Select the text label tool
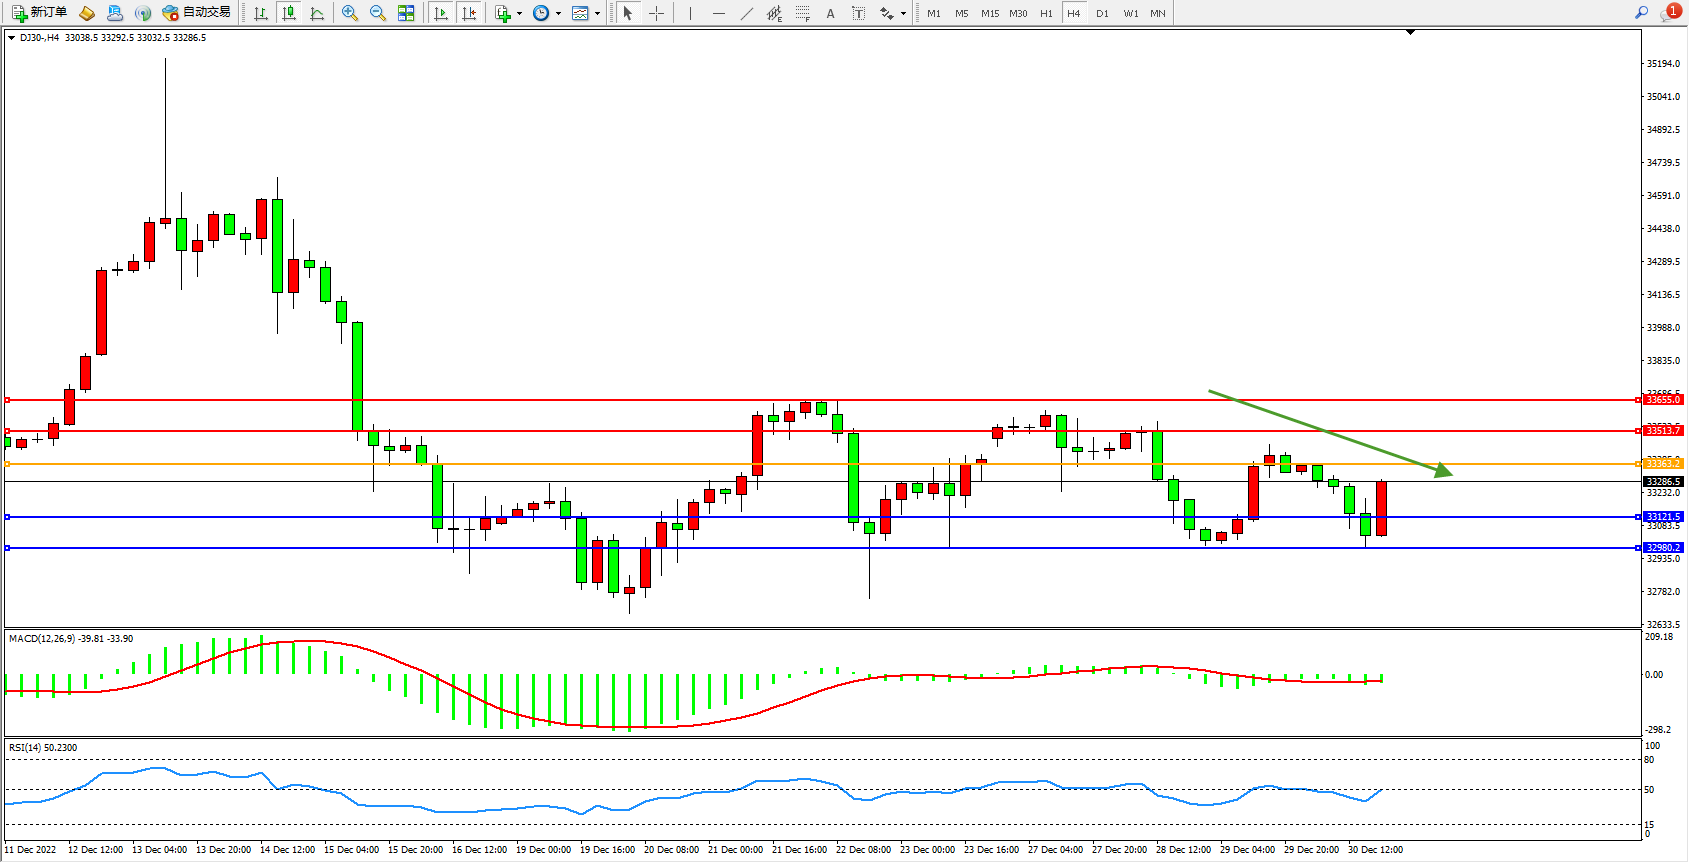The image size is (1689, 863). pyautogui.click(x=830, y=13)
